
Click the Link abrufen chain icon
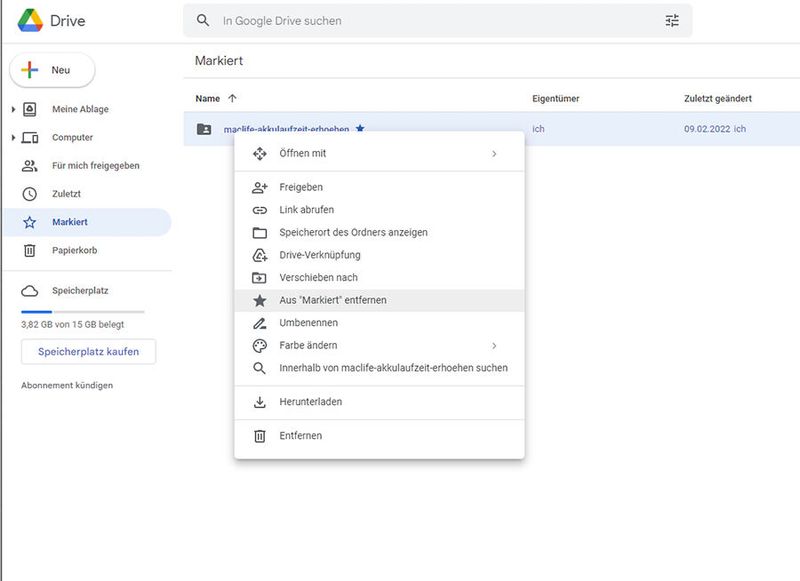click(260, 210)
